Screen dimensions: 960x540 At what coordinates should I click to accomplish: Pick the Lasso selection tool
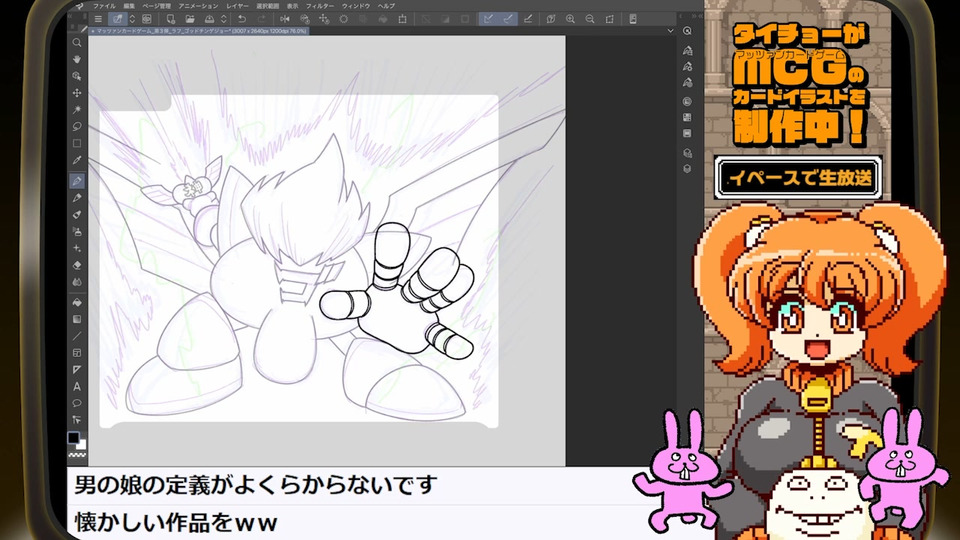click(77, 127)
